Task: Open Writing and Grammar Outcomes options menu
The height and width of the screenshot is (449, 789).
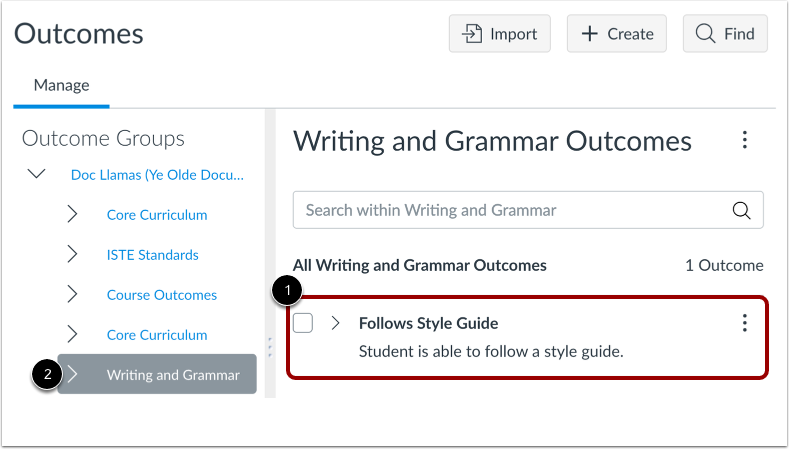Action: (744, 140)
